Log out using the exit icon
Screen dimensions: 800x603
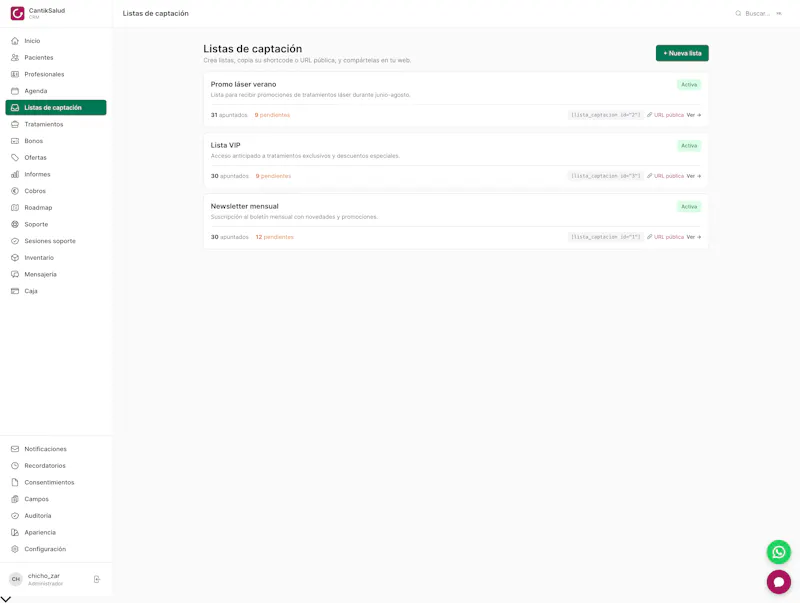coord(96,579)
